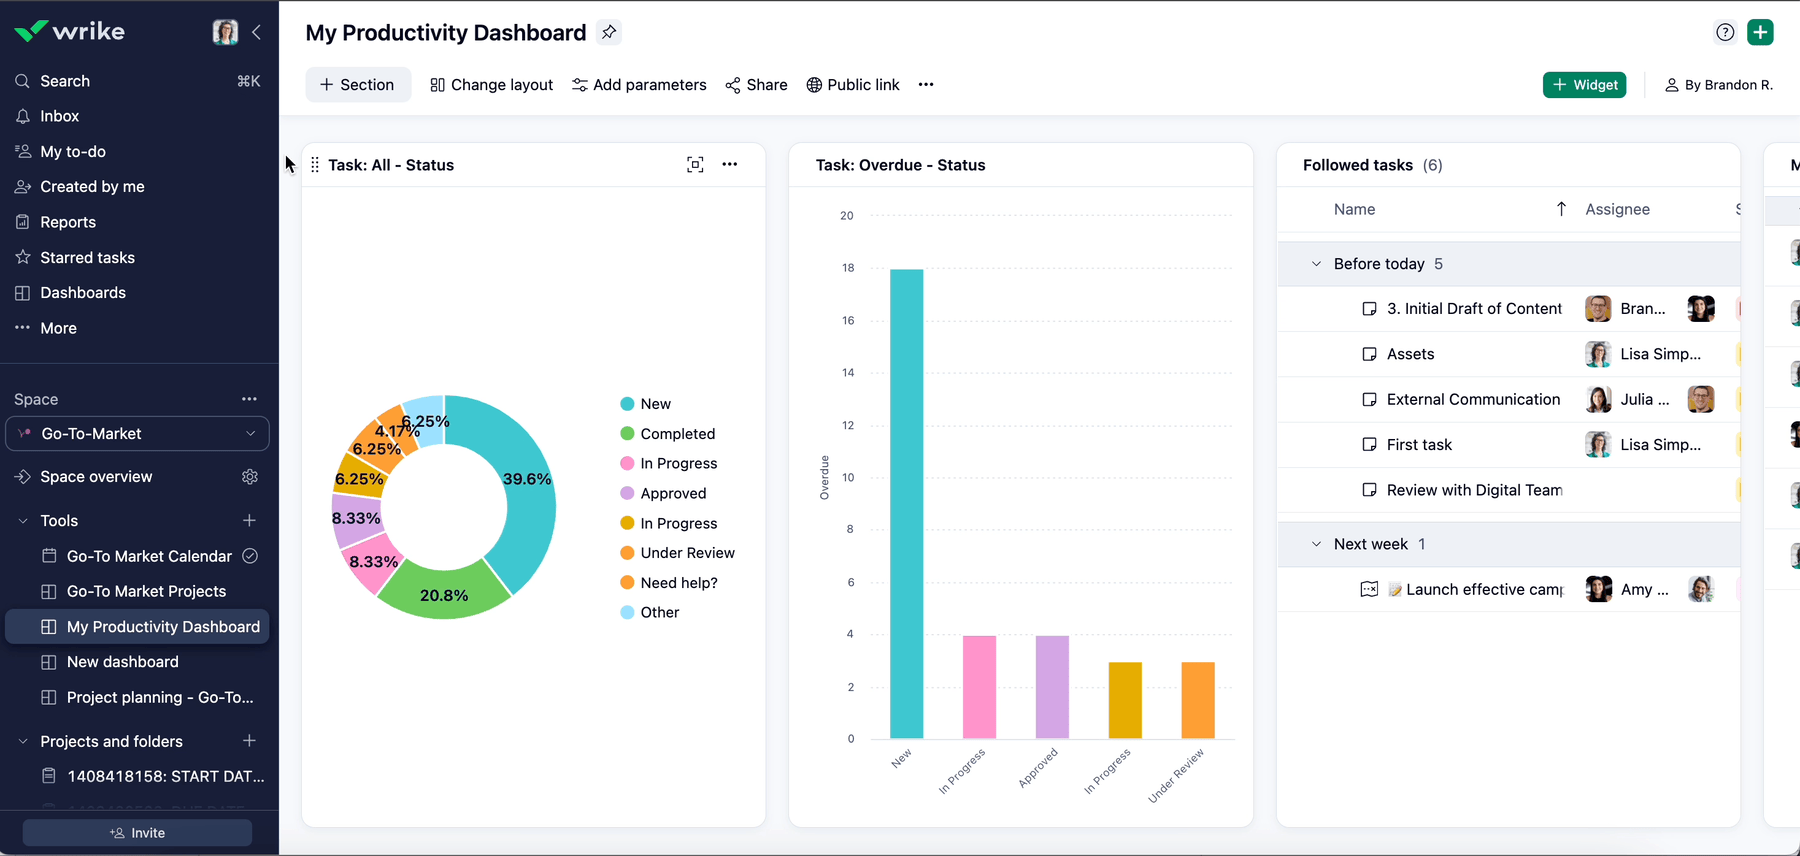Add a new tool with the plus icon
The height and width of the screenshot is (856, 1800).
250,520
